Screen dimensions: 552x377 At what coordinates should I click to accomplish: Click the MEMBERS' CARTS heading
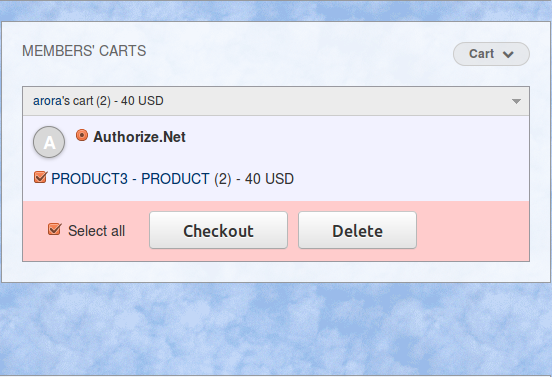pos(84,51)
